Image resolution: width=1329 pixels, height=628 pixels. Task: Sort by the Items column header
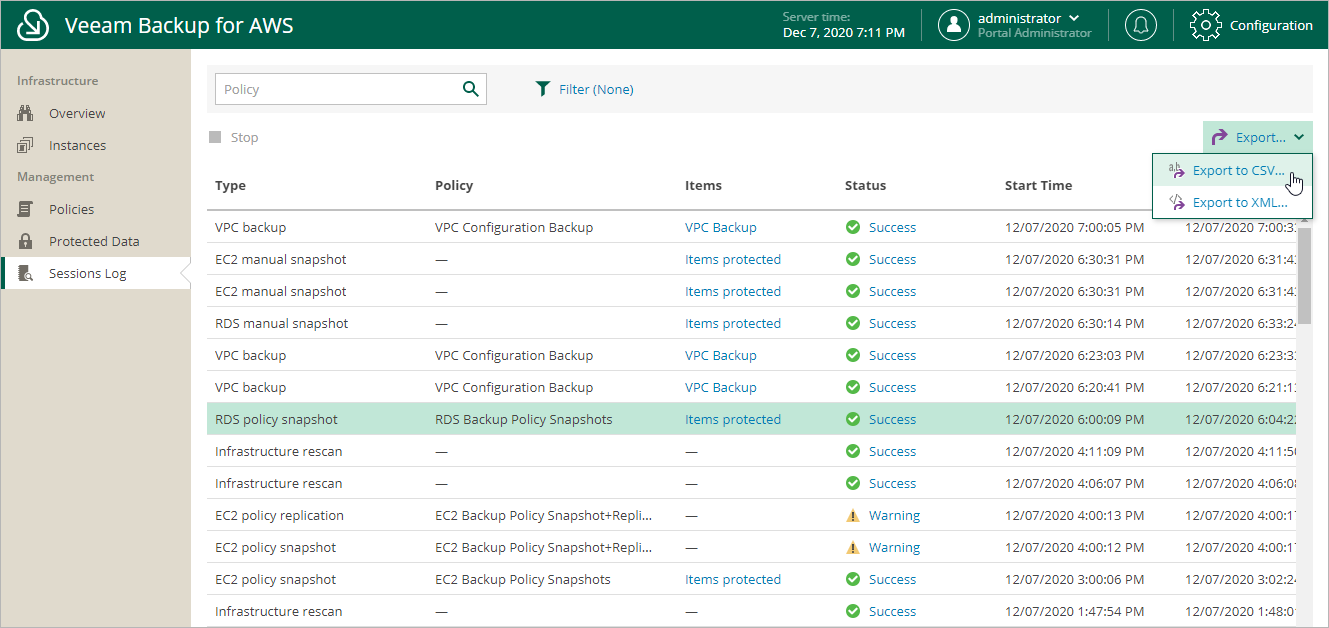703,185
